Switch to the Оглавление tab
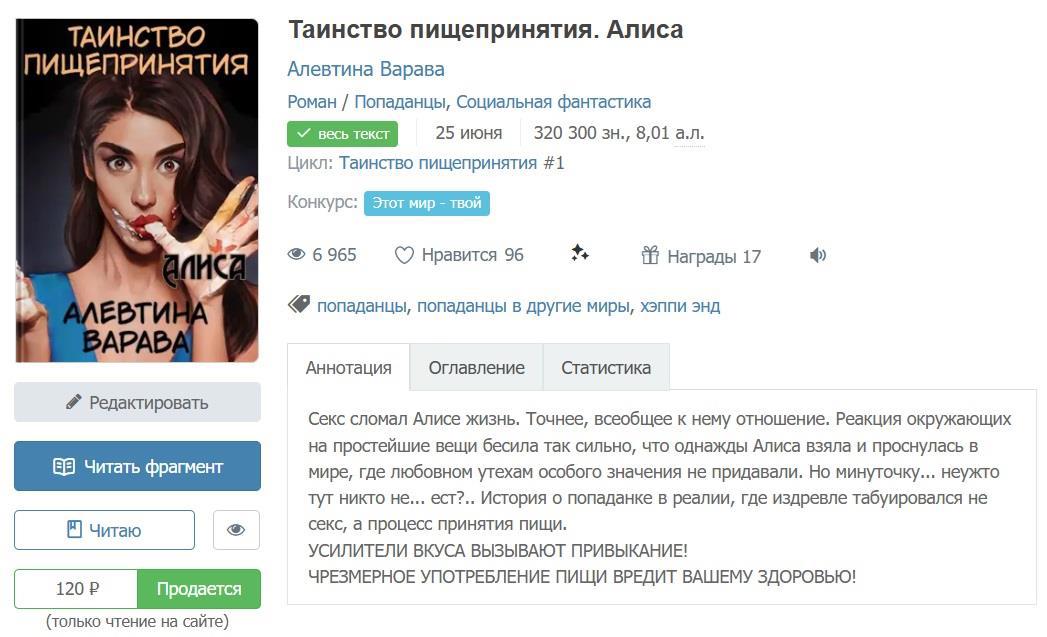 point(476,367)
